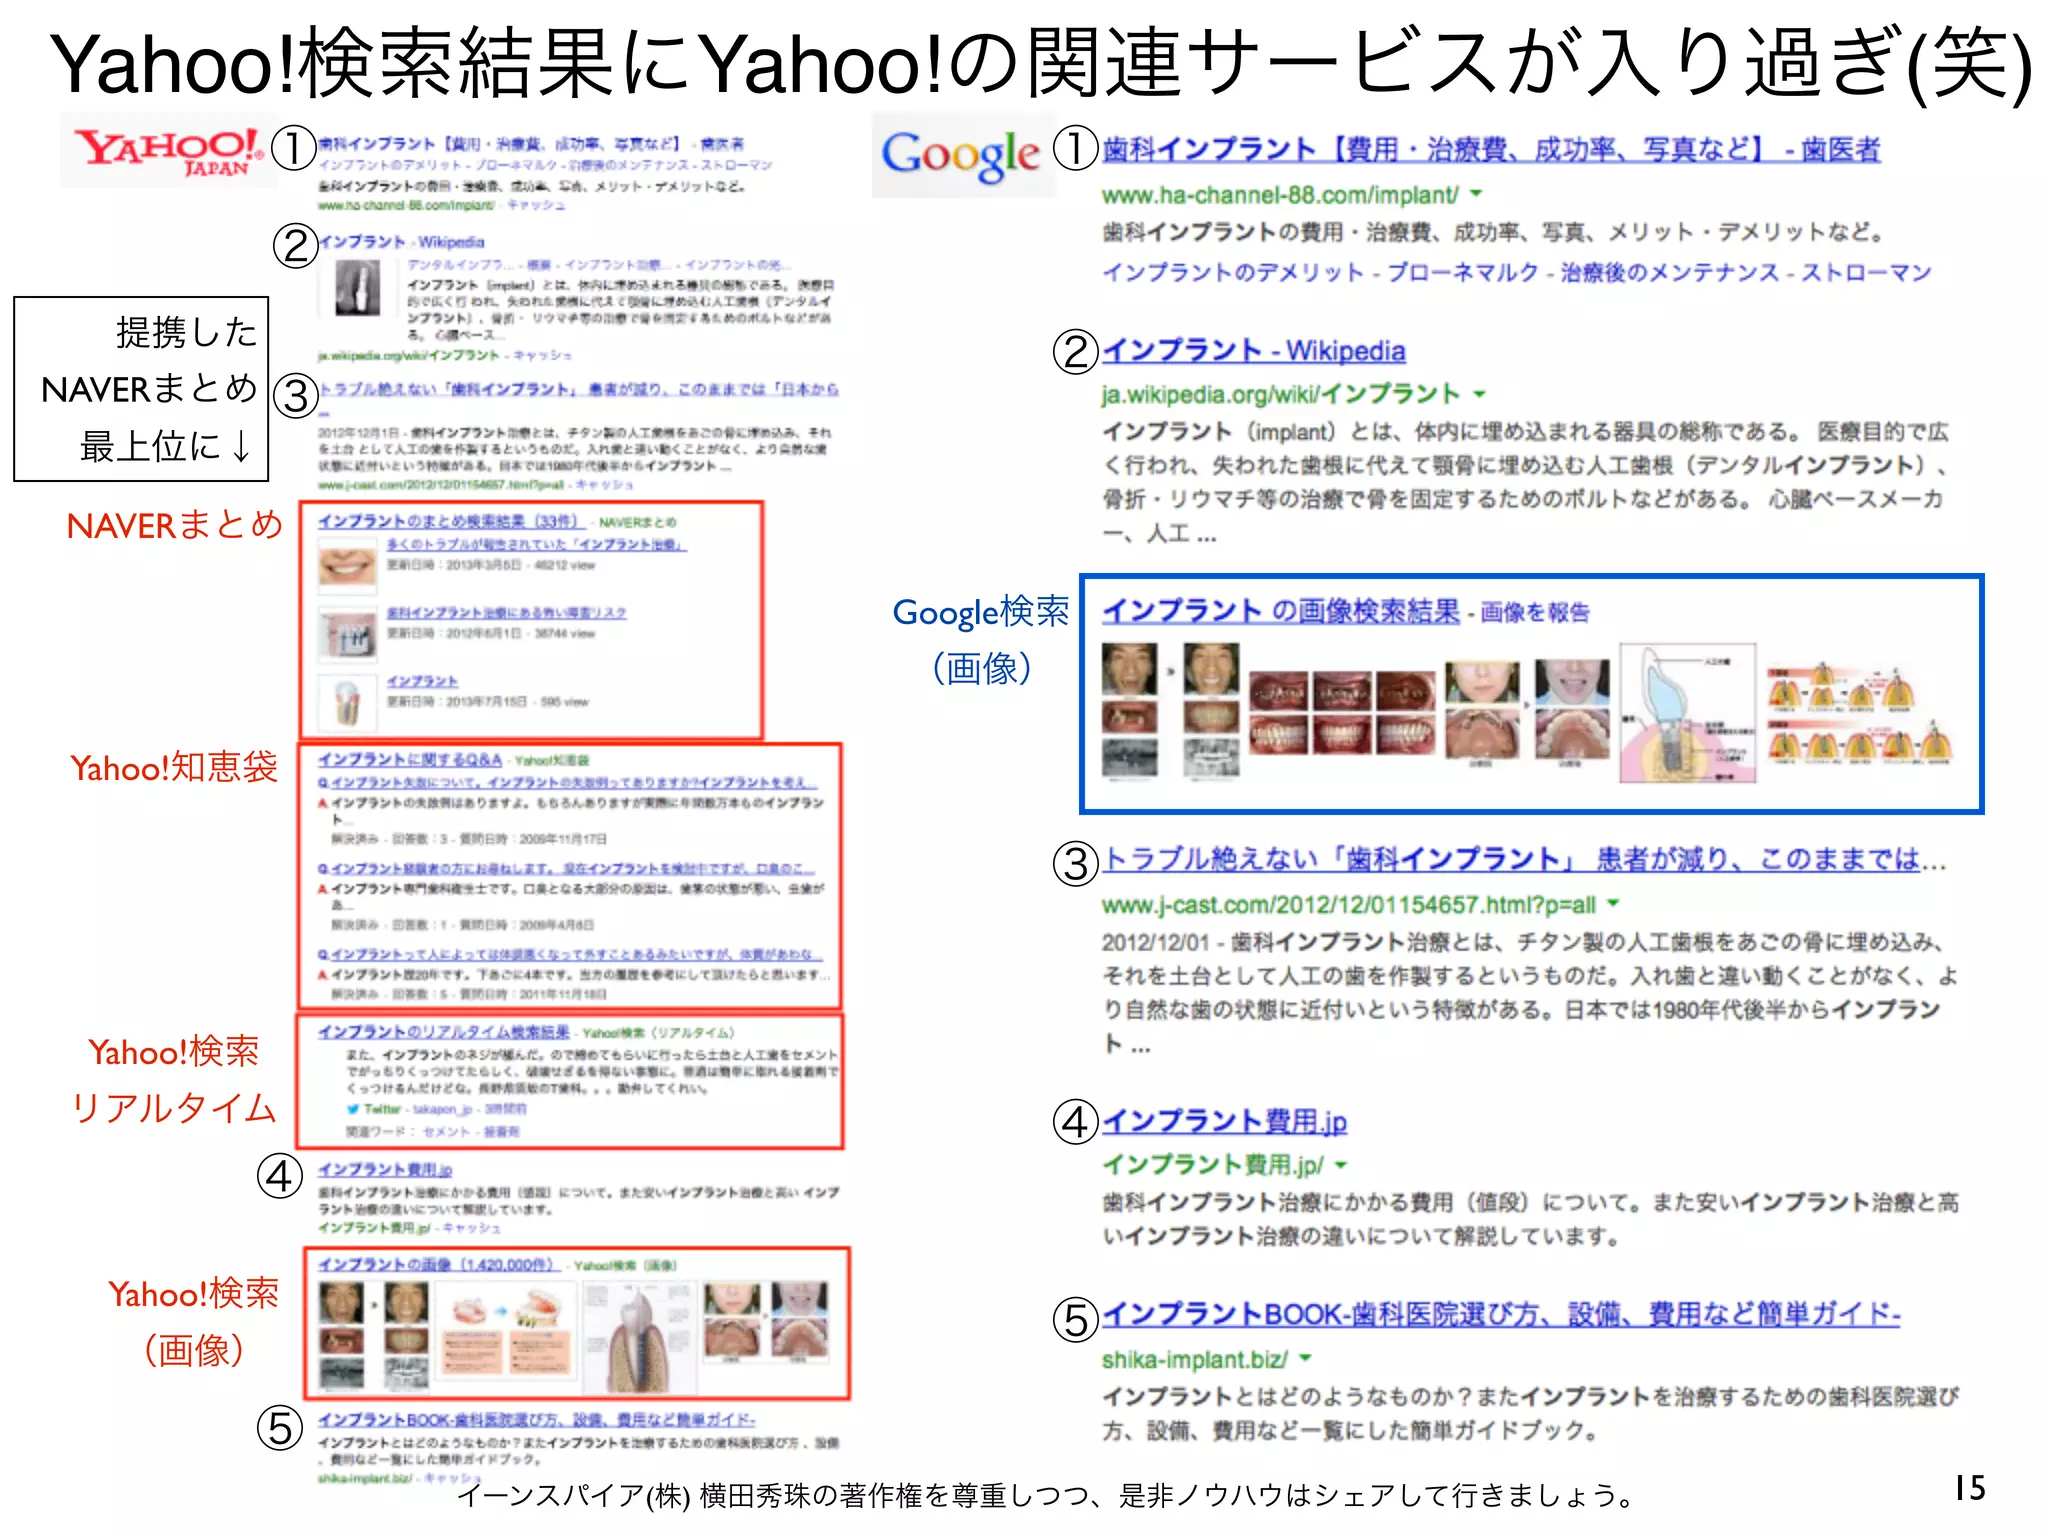
Task: Expand dropdown arrow next to ja.wikipedia.org/wiki/インプラント
Action: click(x=1479, y=394)
